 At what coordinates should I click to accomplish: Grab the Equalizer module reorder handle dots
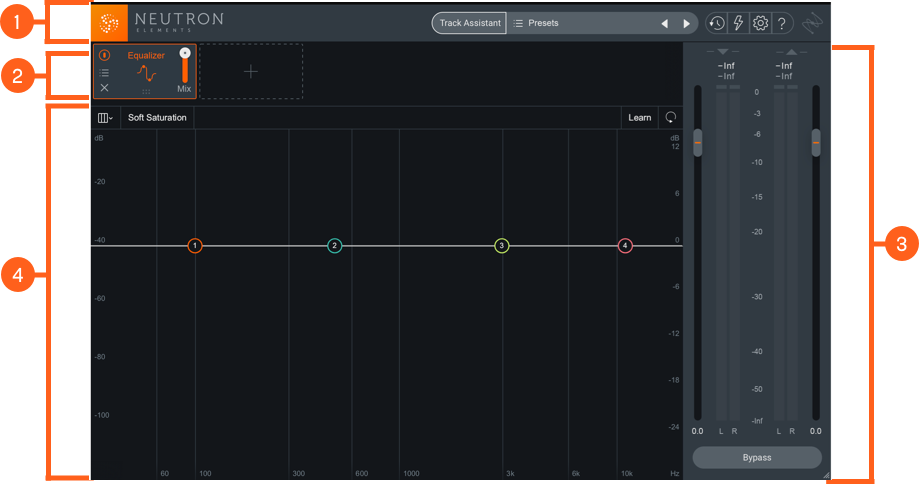pos(147,92)
